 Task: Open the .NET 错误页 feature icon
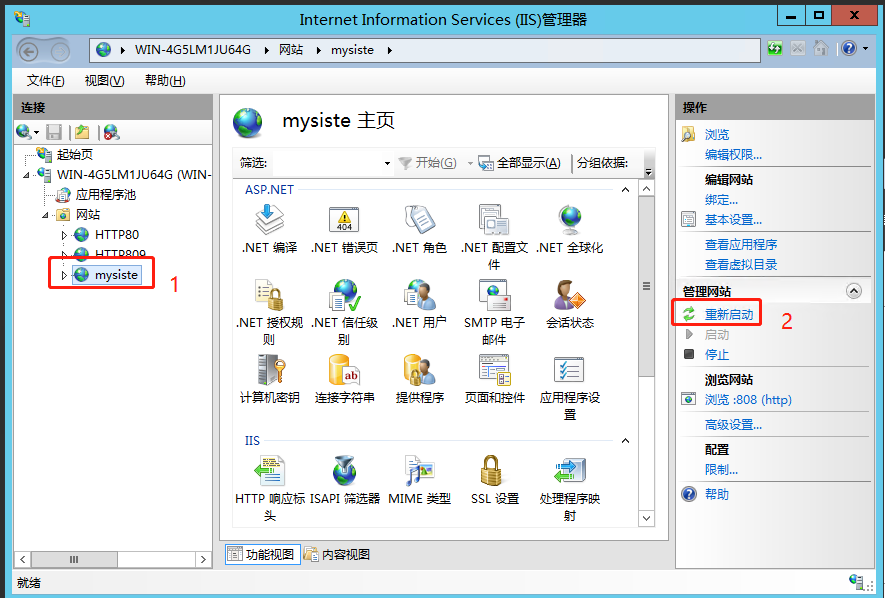click(x=344, y=228)
